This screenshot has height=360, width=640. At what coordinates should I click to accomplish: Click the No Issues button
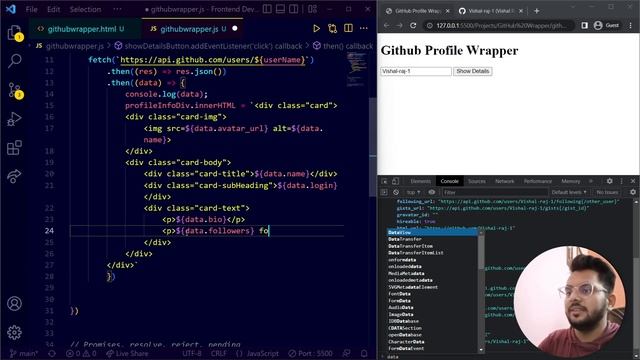607,192
